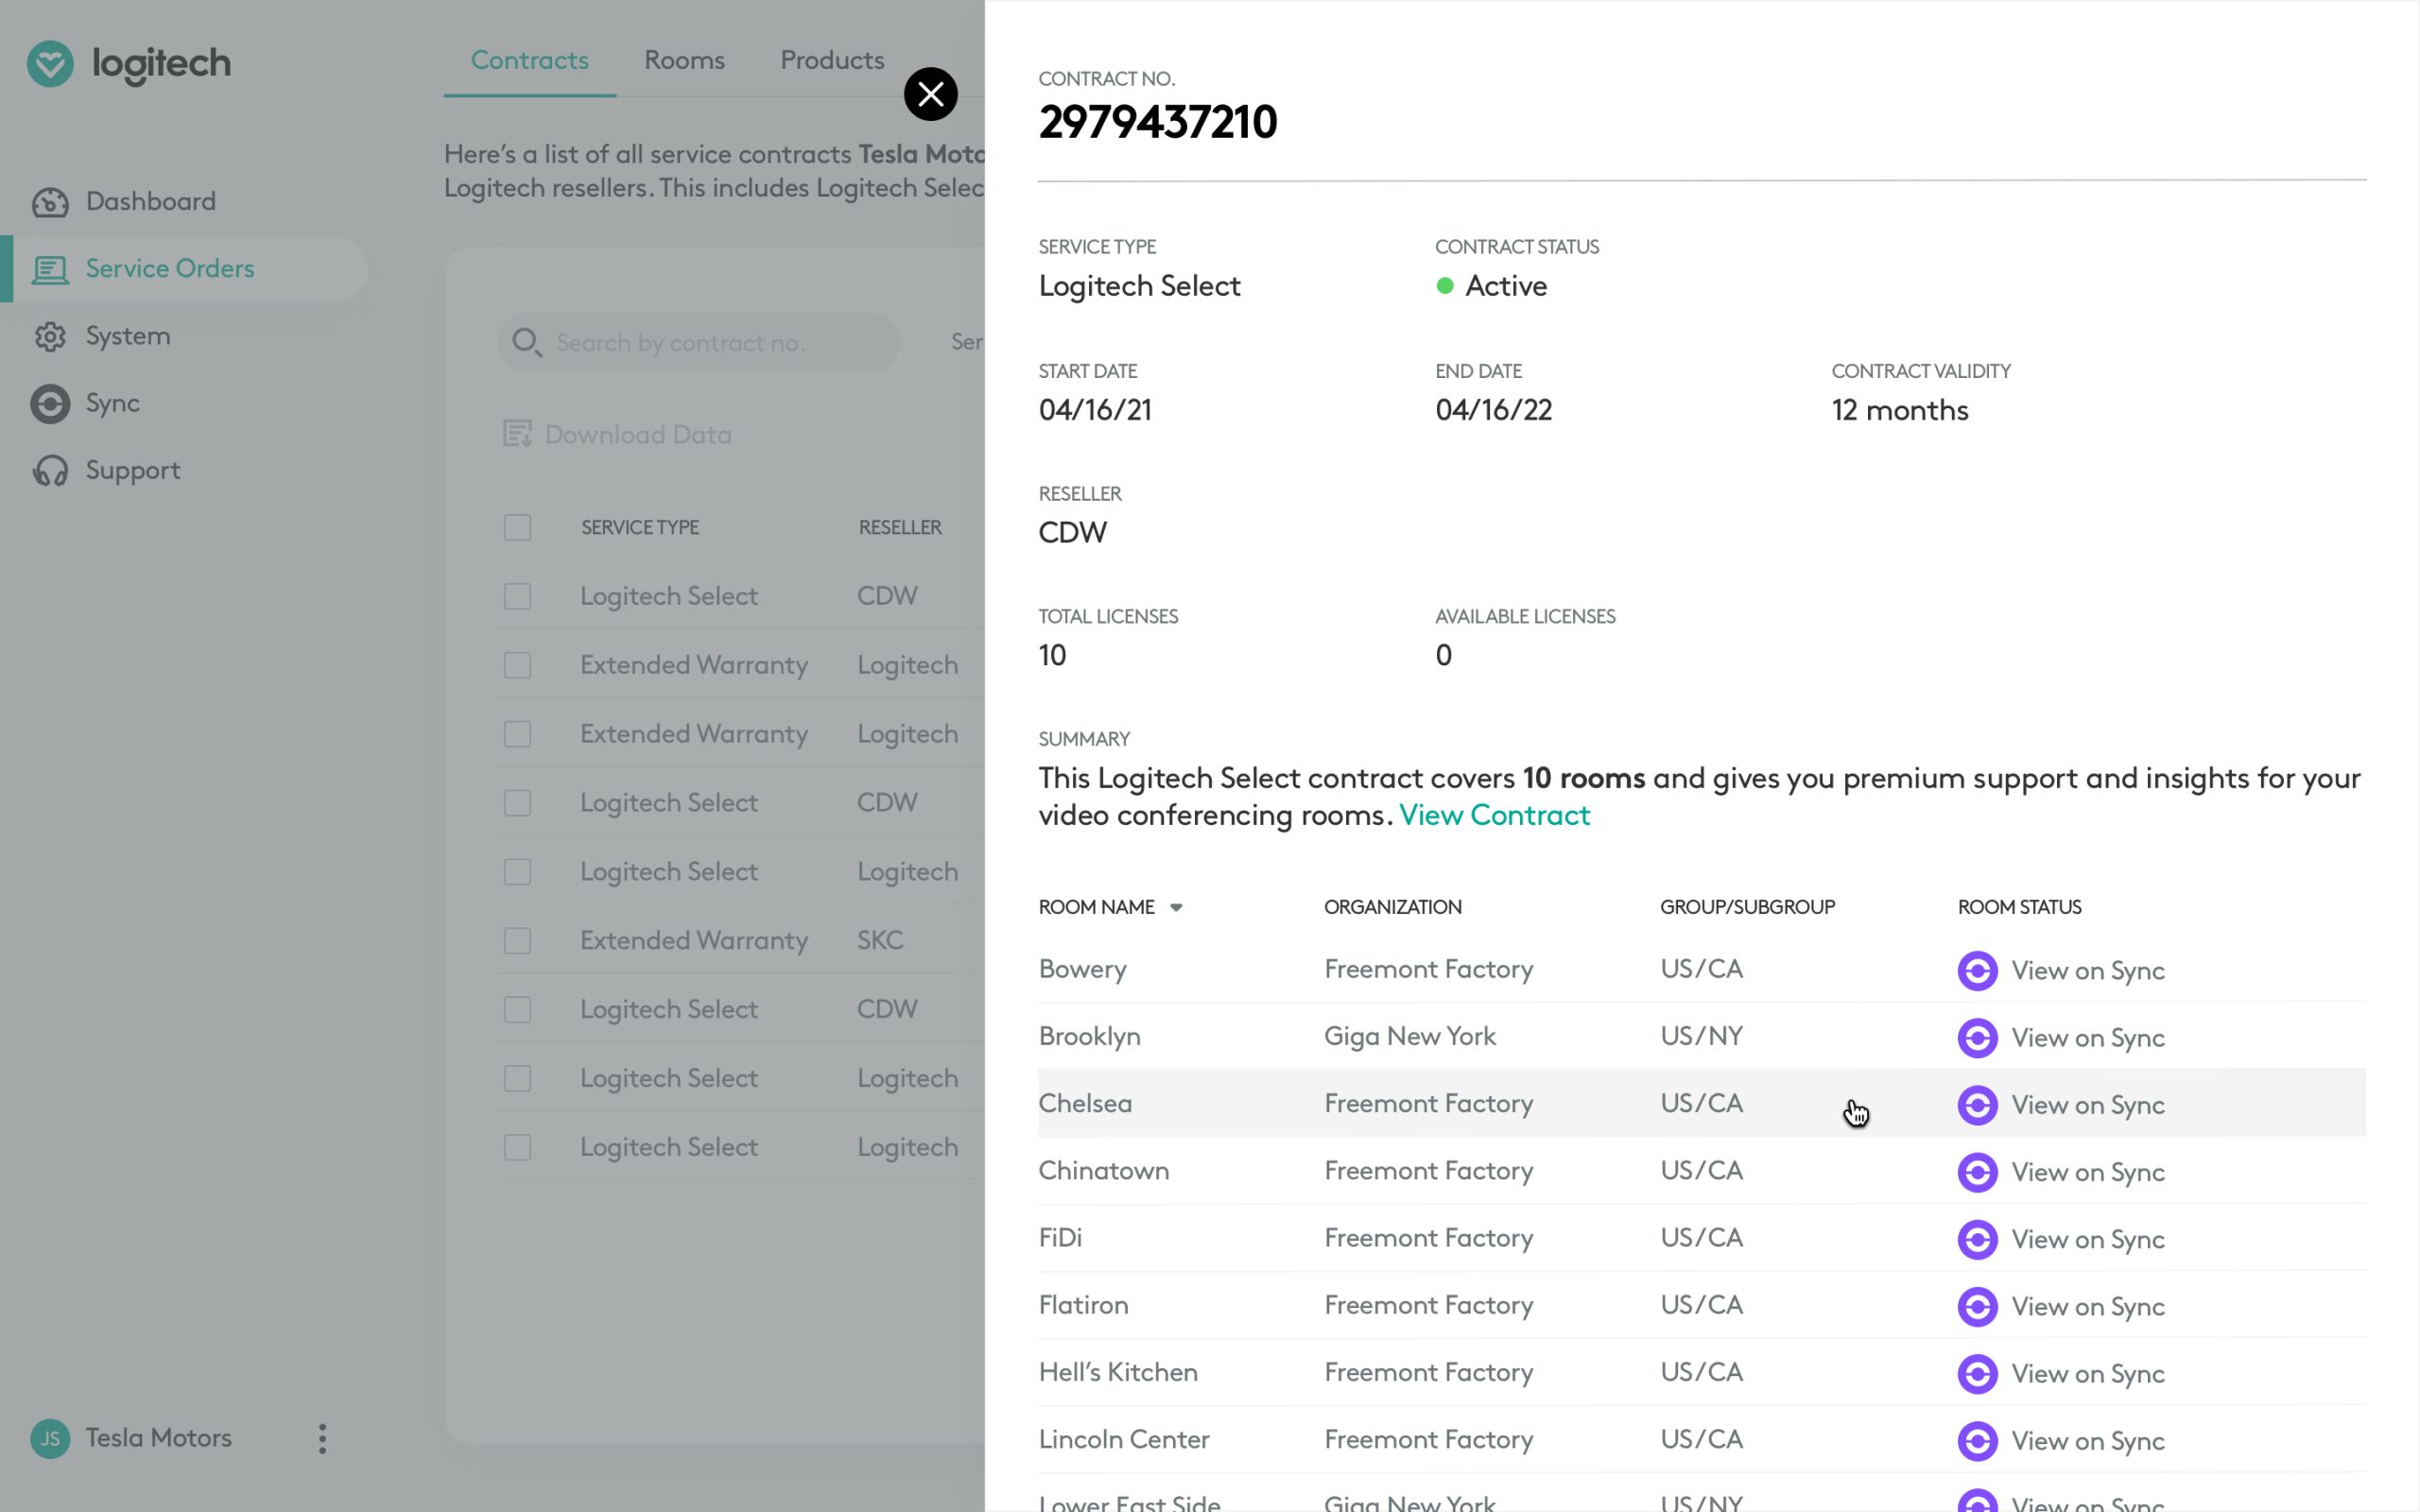
Task: Go to Sync in the sidebar
Action: coord(112,403)
